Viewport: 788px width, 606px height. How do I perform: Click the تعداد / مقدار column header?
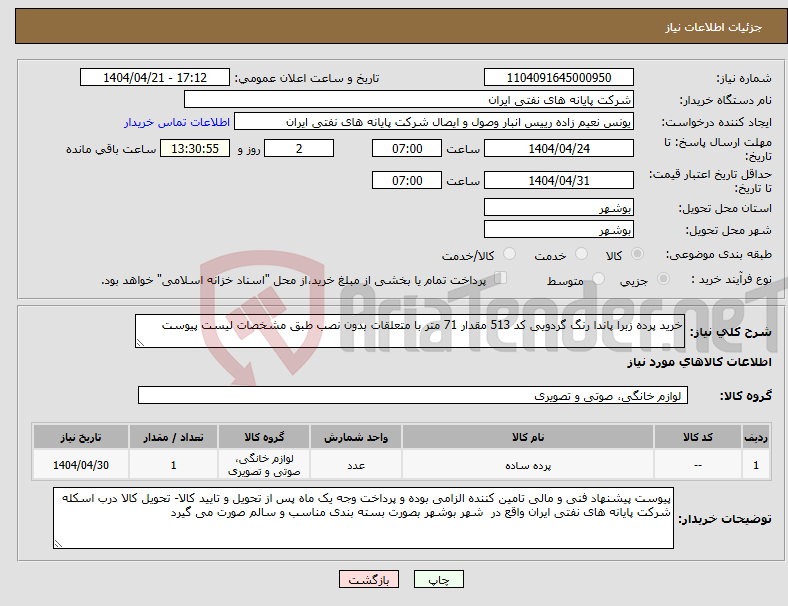[x=173, y=437]
